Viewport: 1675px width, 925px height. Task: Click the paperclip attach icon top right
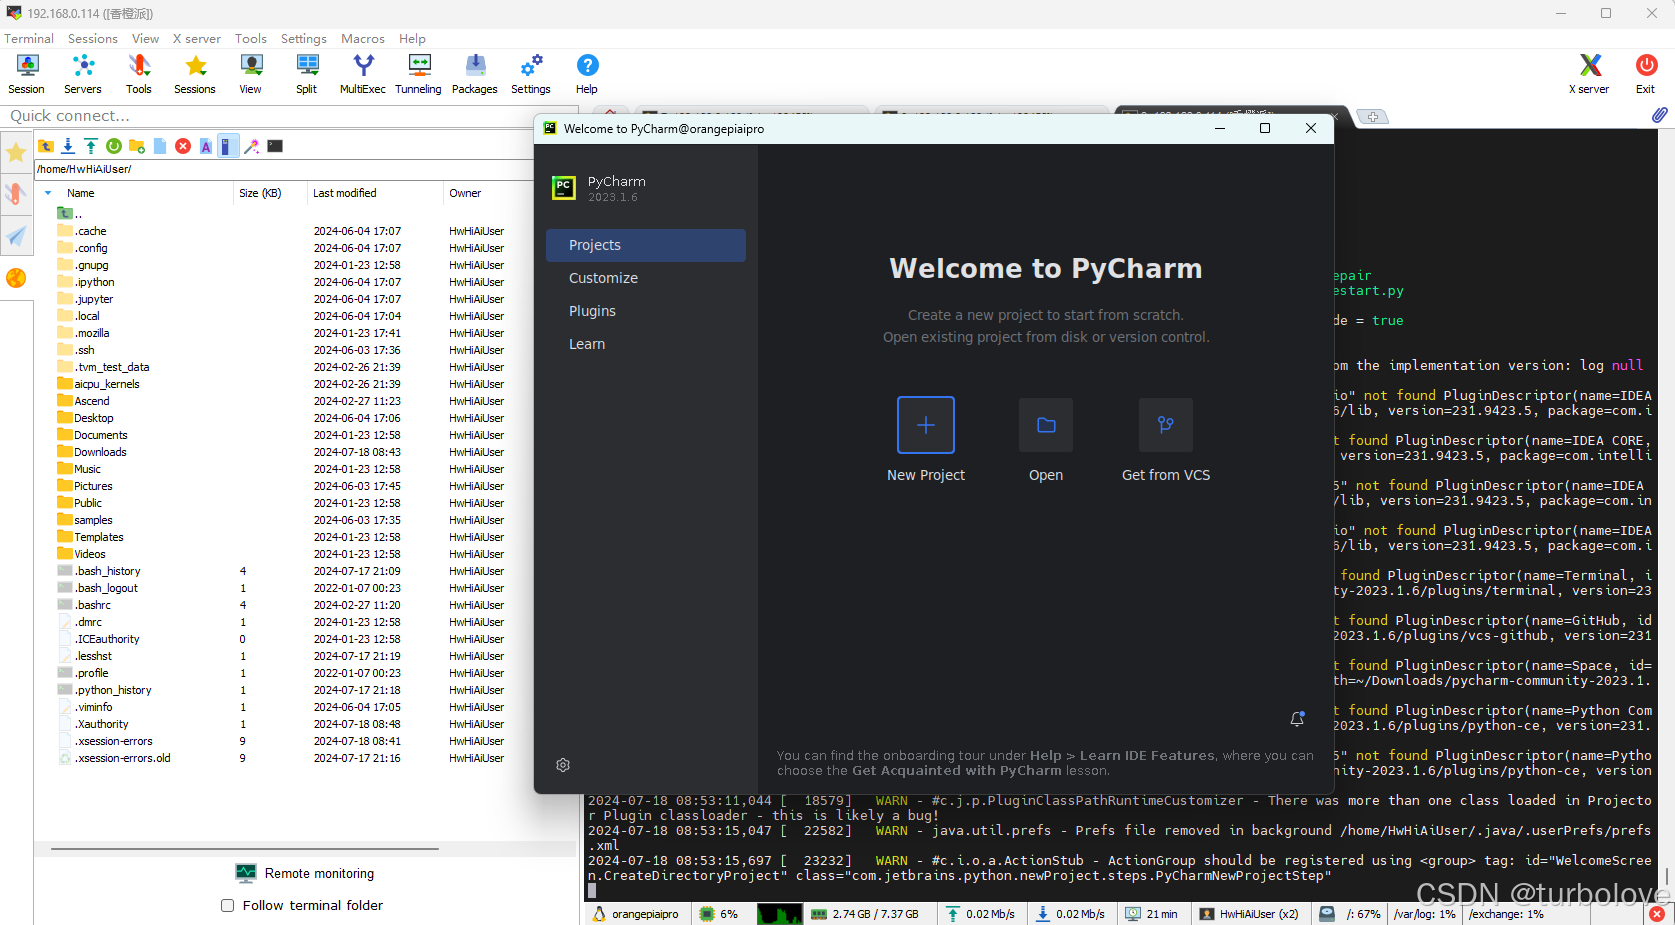point(1659,115)
